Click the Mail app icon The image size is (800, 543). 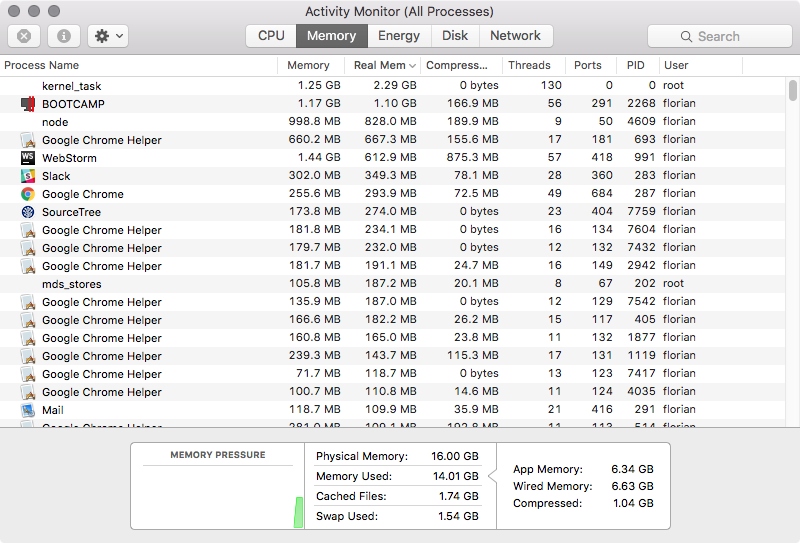[x=28, y=410]
